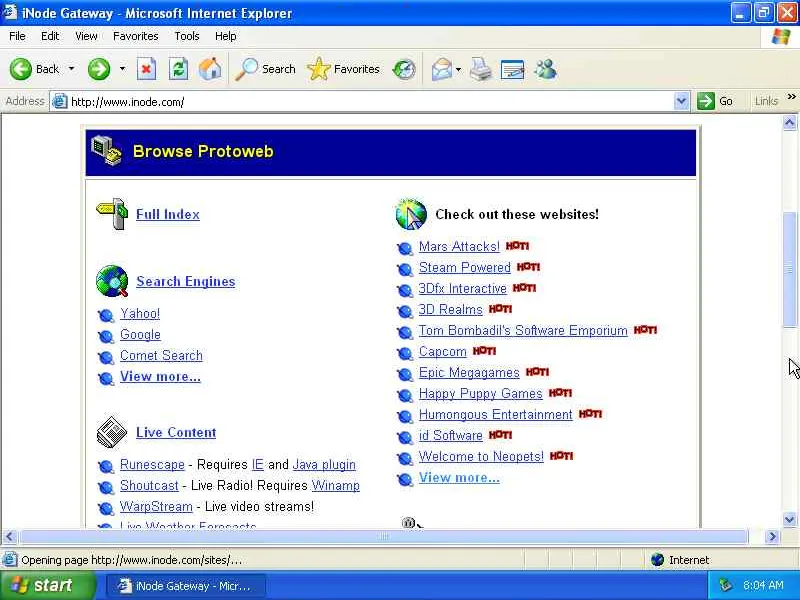Click the Back arrow button
This screenshot has width=800, height=600.
coord(21,69)
